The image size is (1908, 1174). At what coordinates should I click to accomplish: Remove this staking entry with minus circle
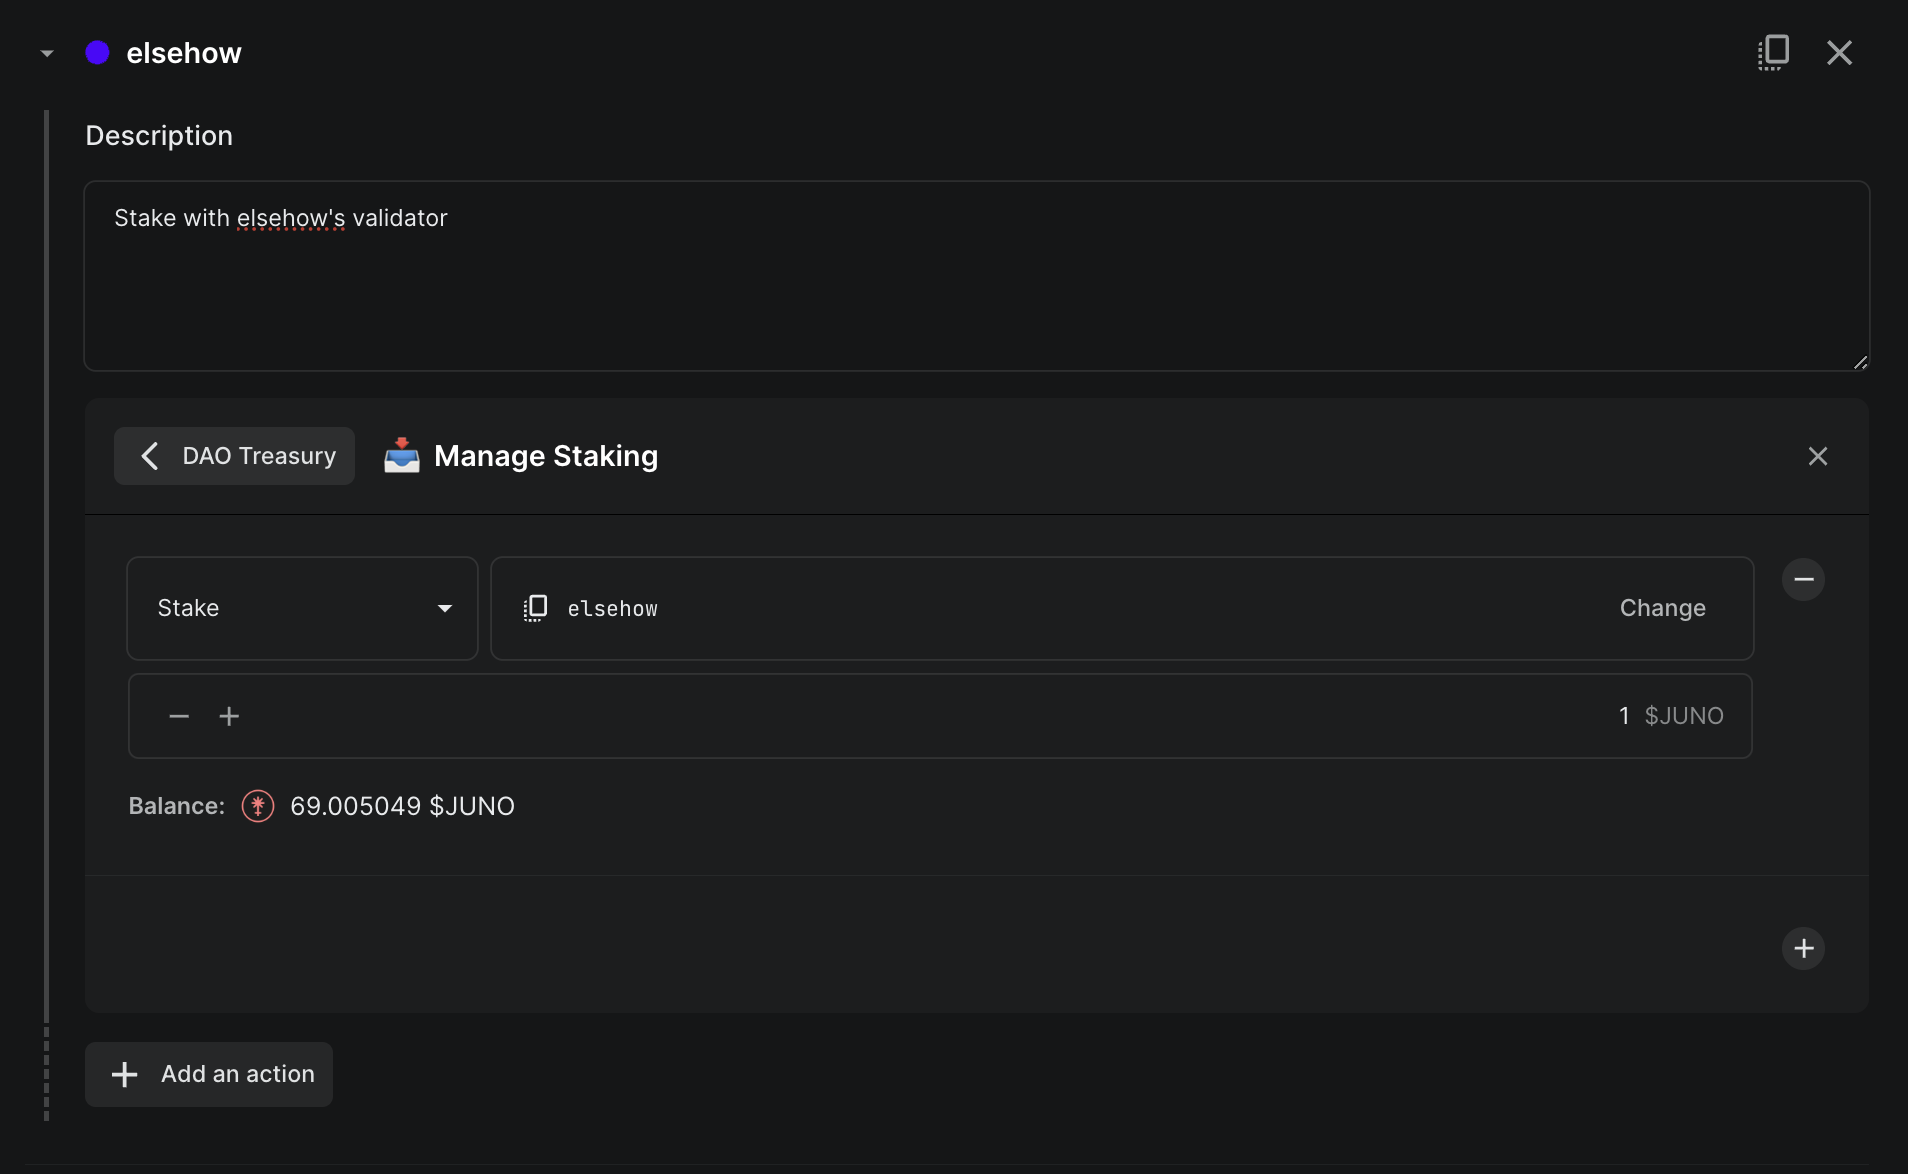(x=1803, y=580)
